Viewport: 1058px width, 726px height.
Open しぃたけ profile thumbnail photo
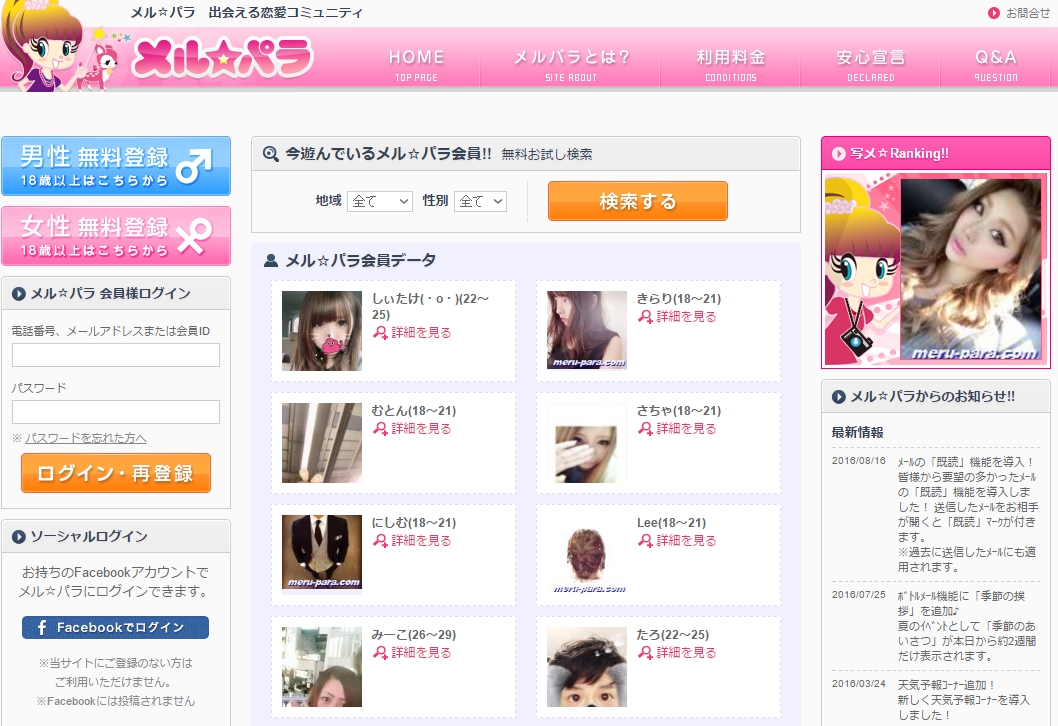tap(322, 331)
